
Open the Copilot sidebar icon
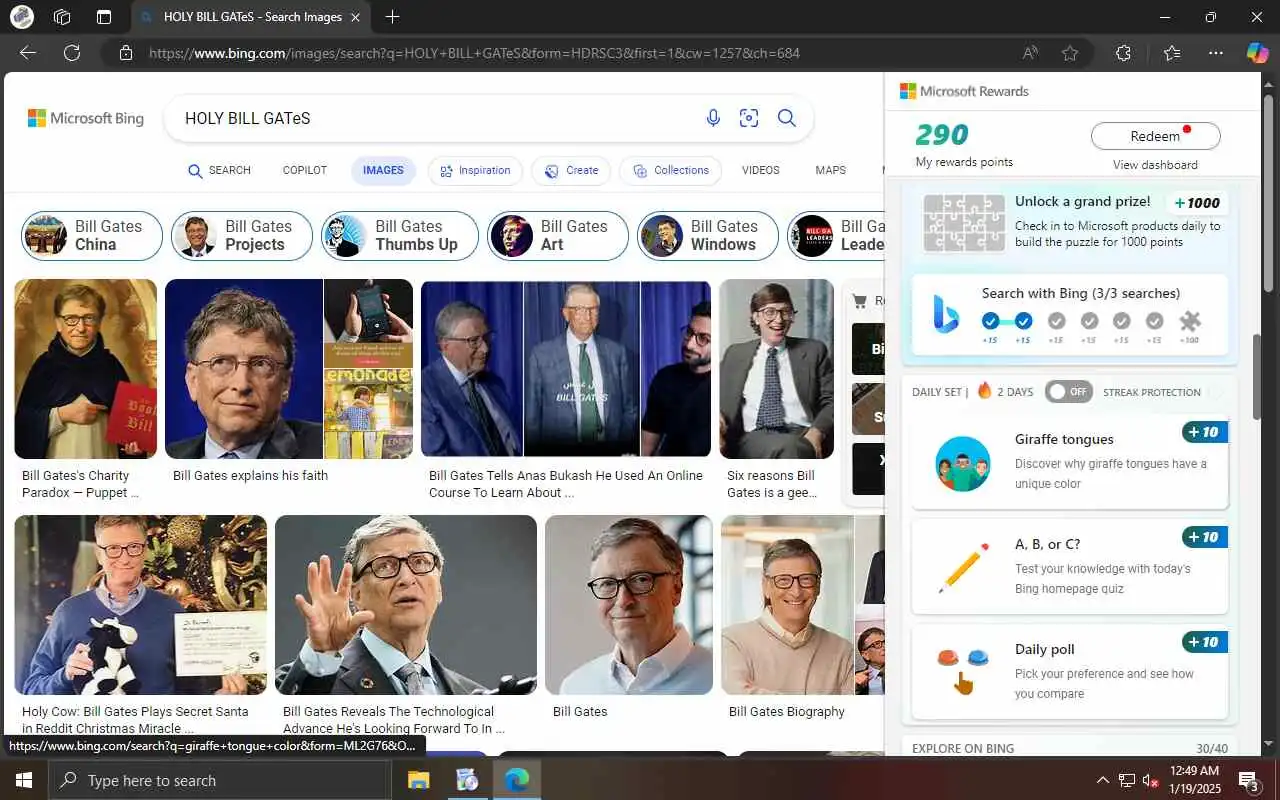click(1257, 53)
